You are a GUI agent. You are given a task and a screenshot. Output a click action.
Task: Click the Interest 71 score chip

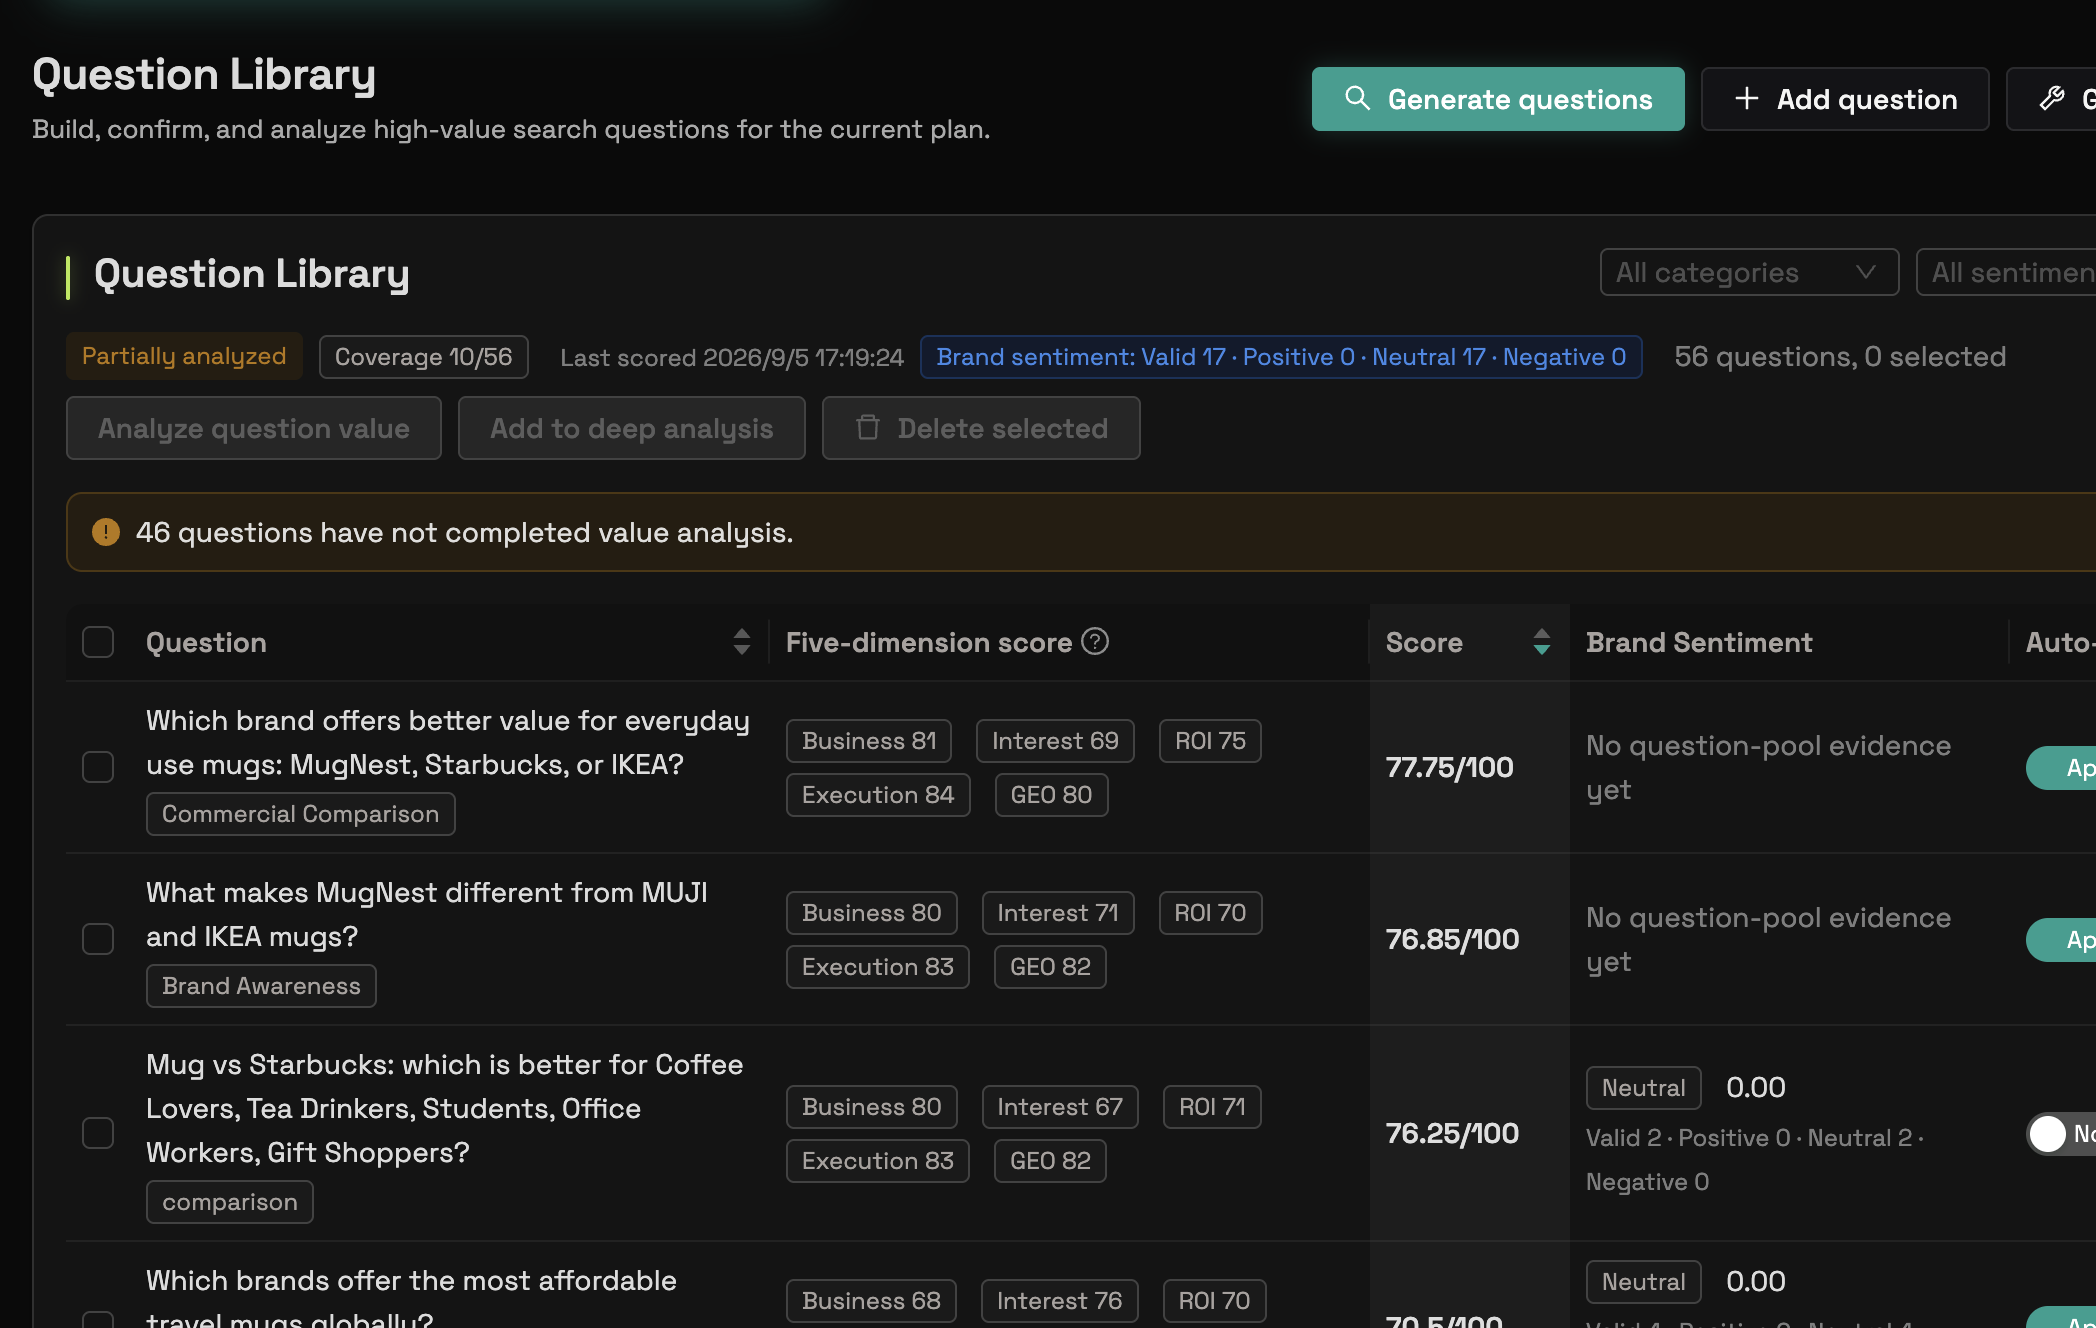(1058, 913)
